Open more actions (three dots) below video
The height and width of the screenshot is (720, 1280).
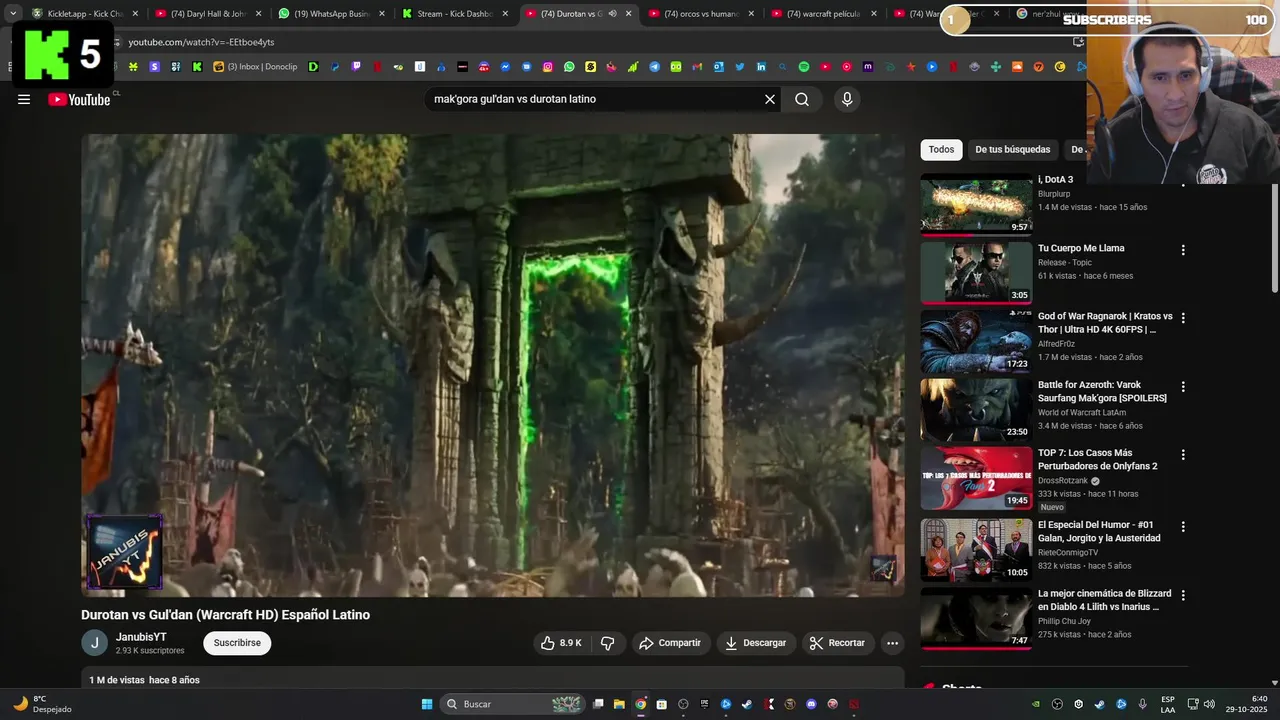click(892, 643)
